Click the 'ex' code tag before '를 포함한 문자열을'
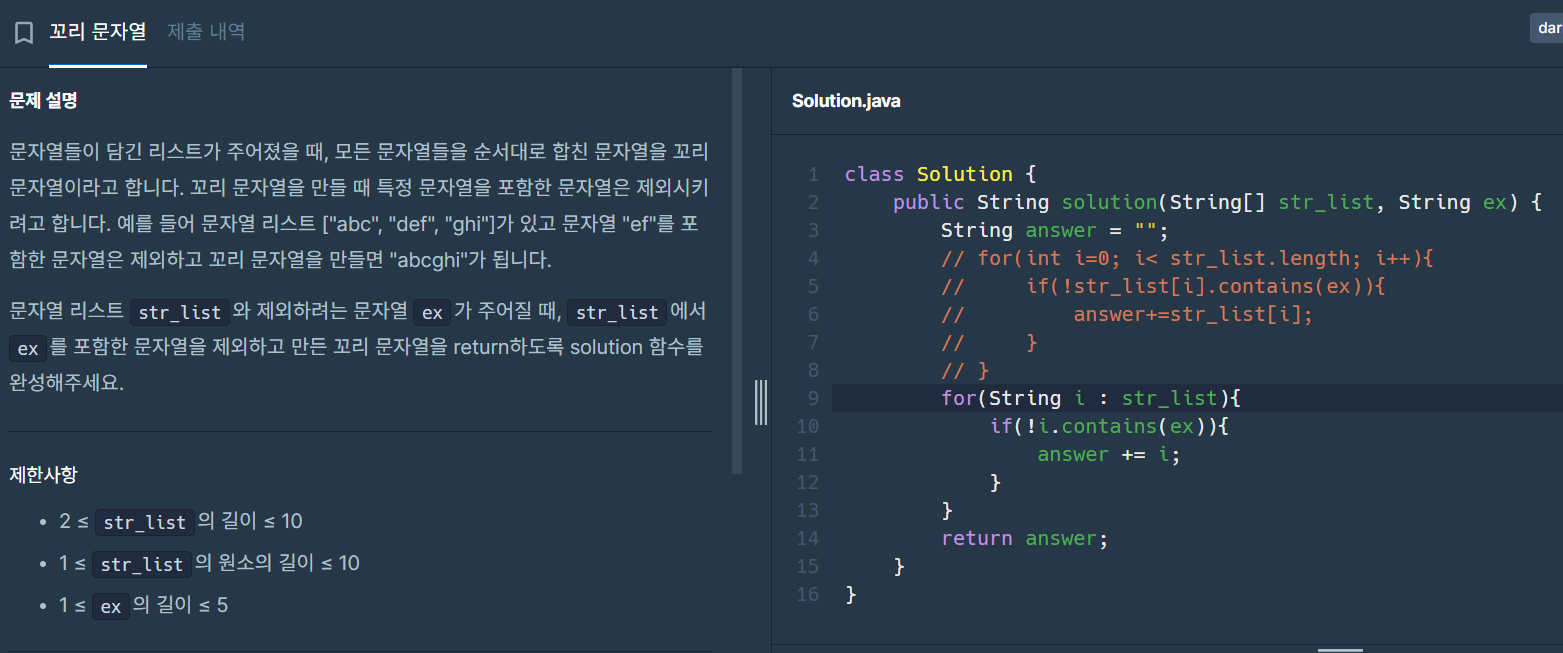Image resolution: width=1563 pixels, height=653 pixels. click(x=29, y=348)
